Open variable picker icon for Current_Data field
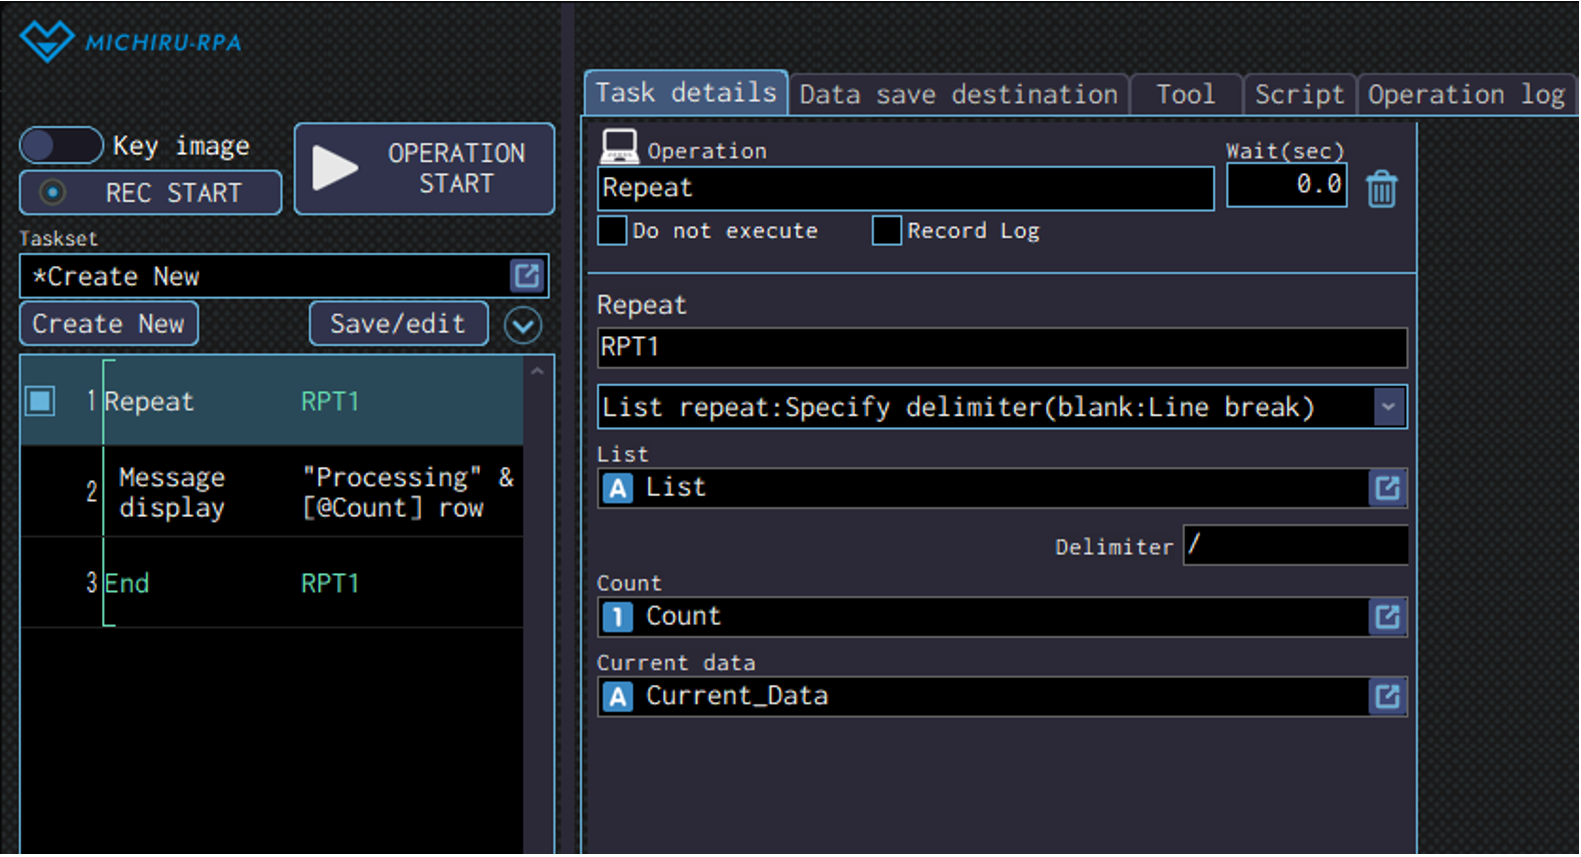Image resolution: width=1581 pixels, height=857 pixels. 1386,696
